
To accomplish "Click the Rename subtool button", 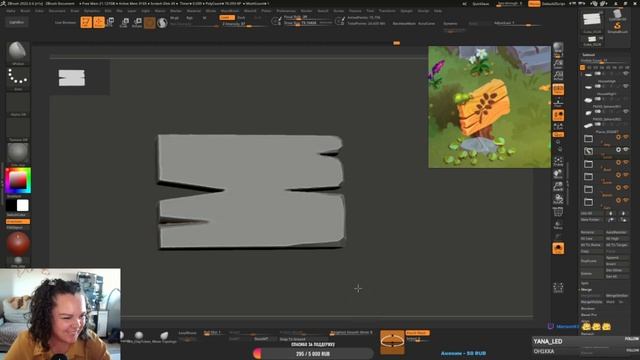I will tap(591, 232).
